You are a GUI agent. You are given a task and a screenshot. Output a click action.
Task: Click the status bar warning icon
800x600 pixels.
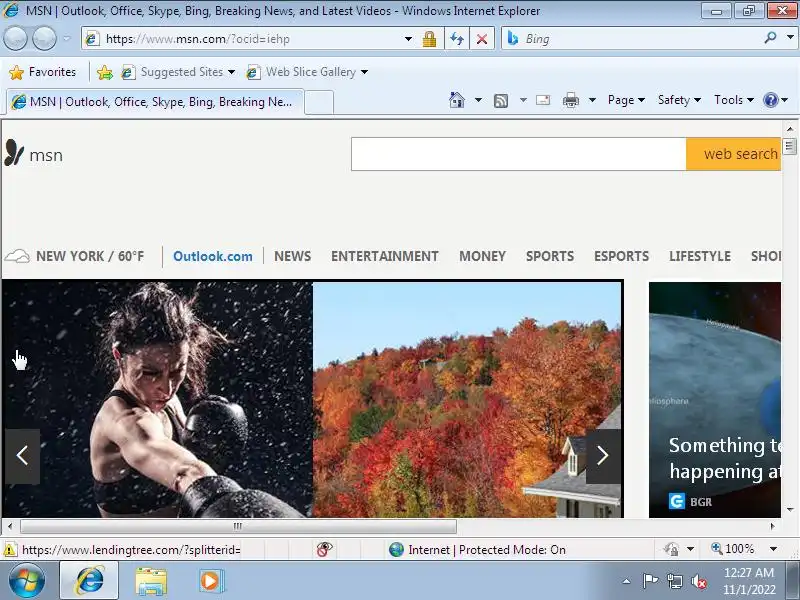[x=9, y=550]
